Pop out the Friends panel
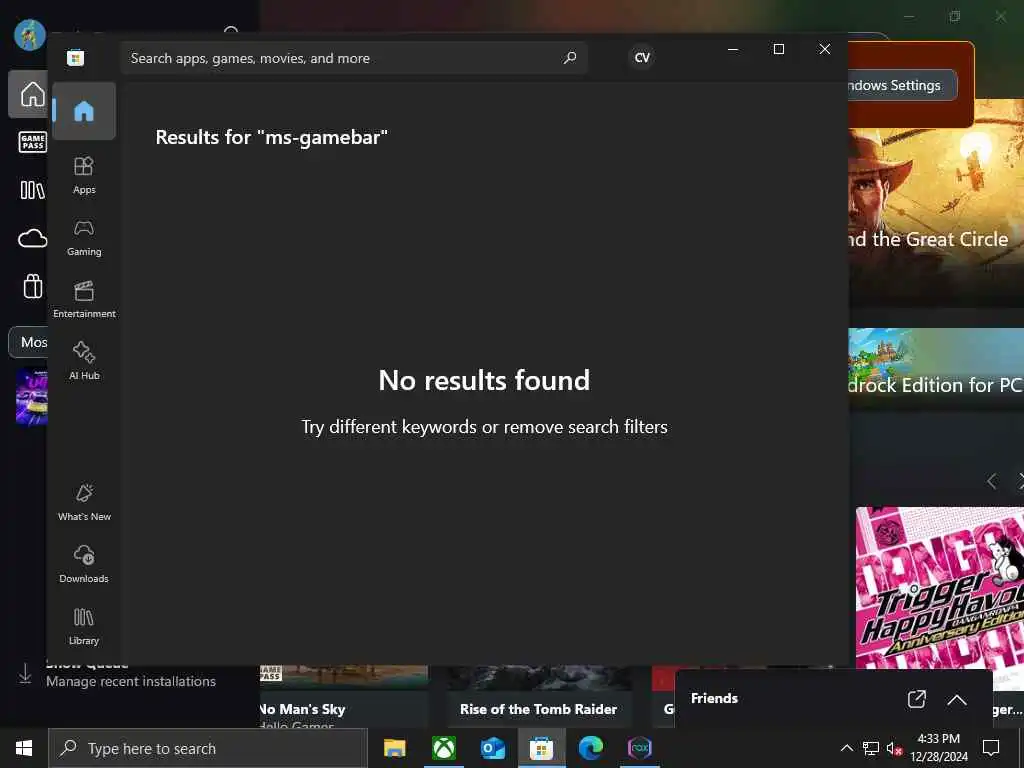This screenshot has height=768, width=1024. [x=916, y=699]
